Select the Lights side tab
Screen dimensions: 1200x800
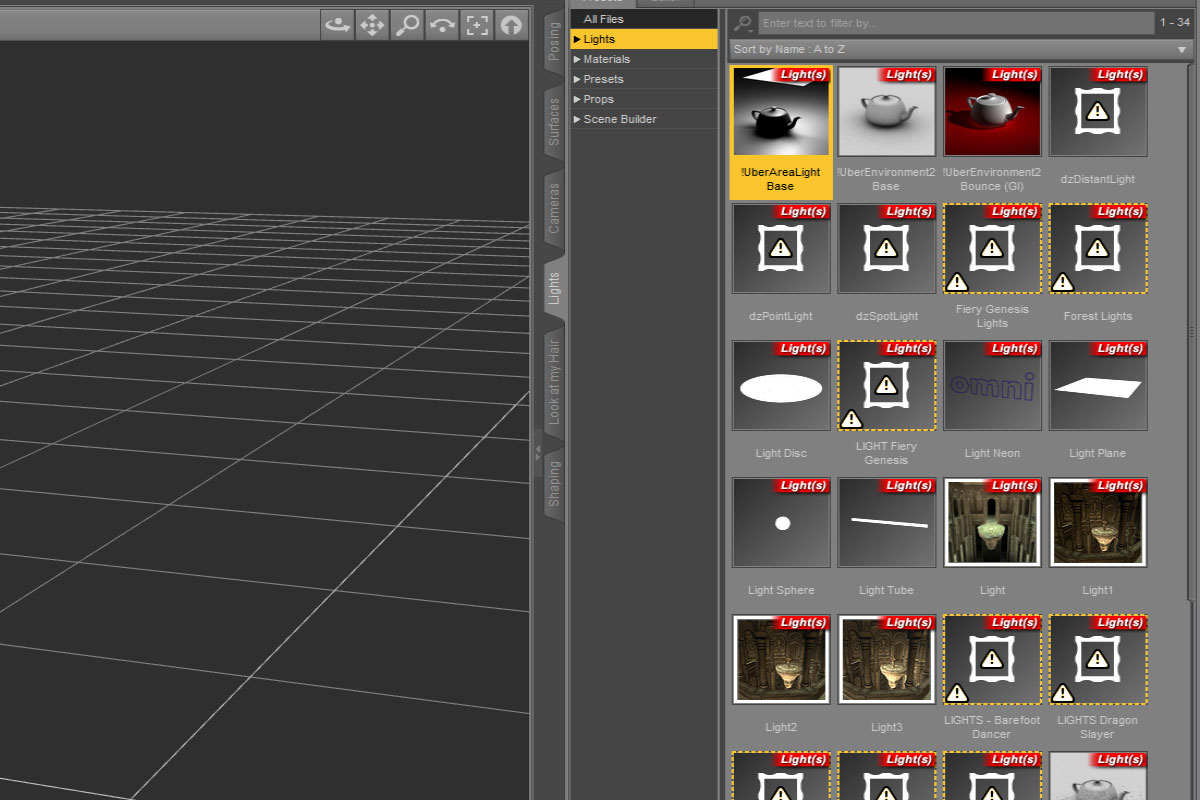click(x=554, y=289)
